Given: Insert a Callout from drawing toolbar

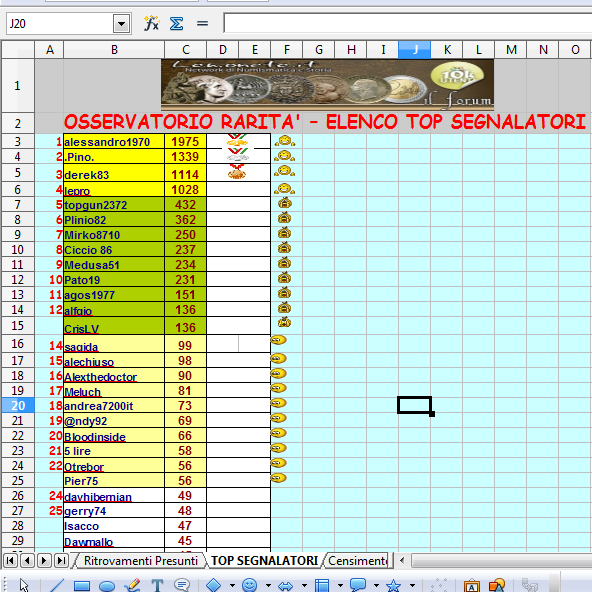Looking at the screenshot, I should 182,585.
